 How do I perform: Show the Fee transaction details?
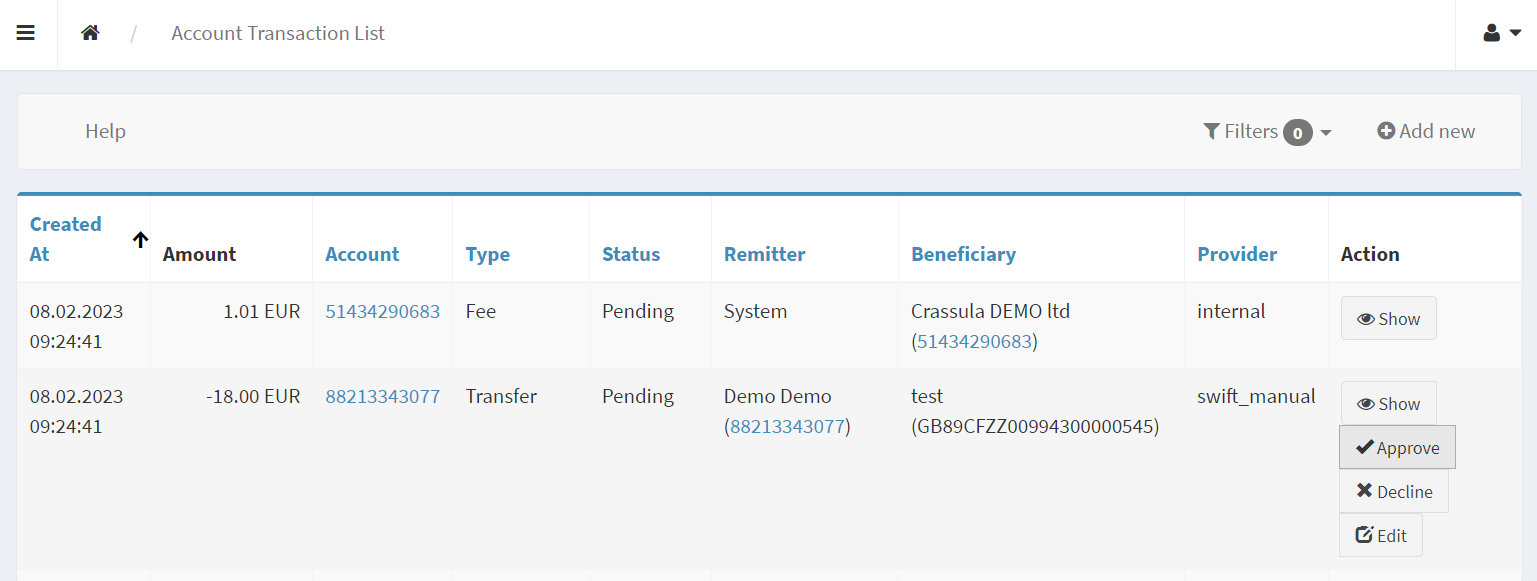pyautogui.click(x=1388, y=318)
